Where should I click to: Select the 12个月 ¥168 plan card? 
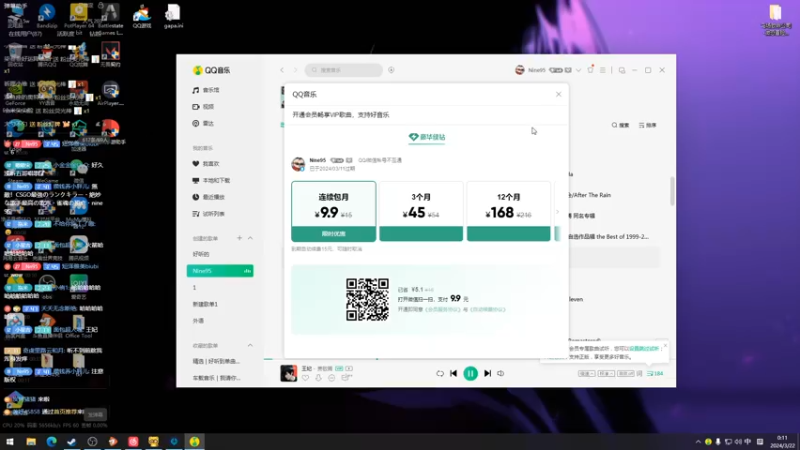(x=509, y=211)
